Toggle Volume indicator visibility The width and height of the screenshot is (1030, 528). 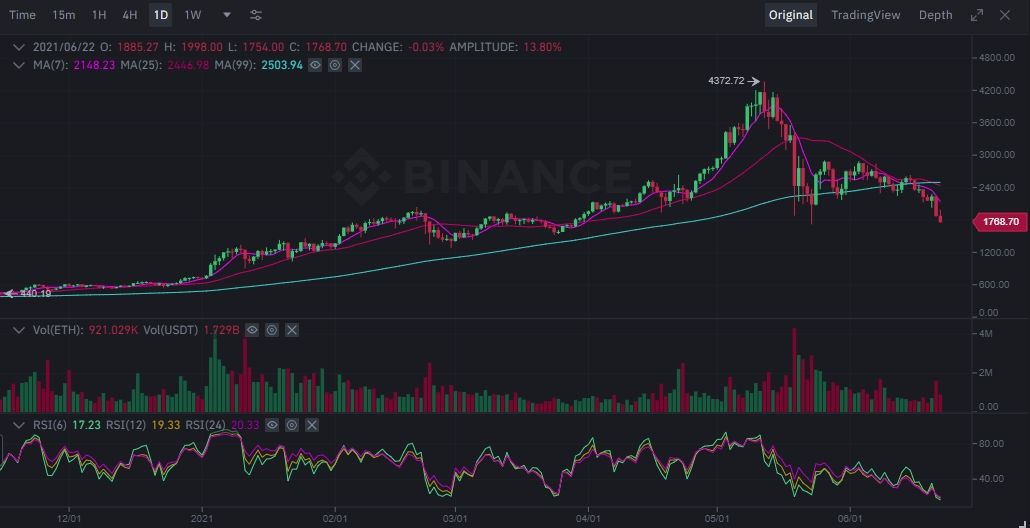tap(252, 329)
